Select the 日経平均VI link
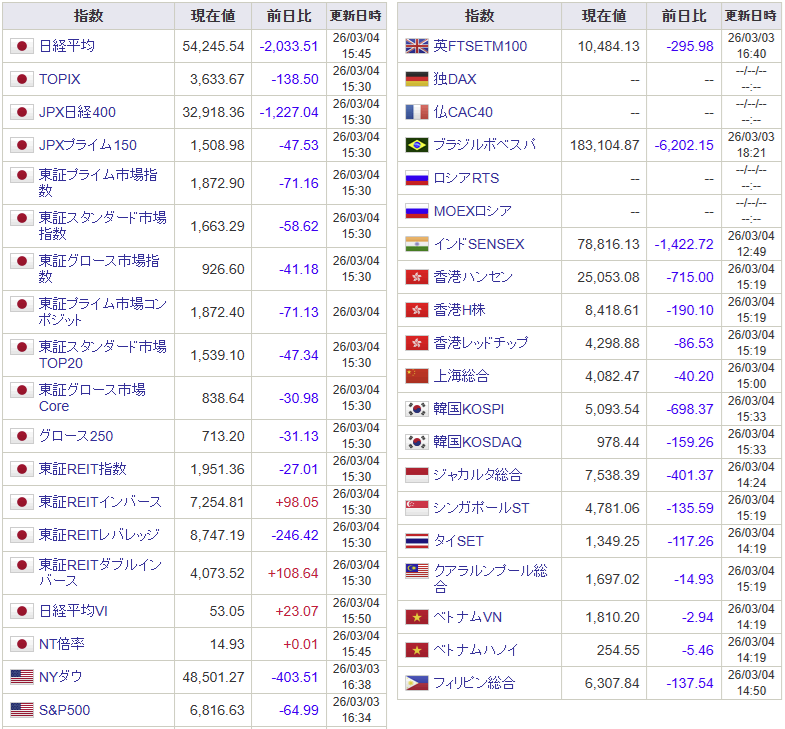785x729 pixels. [x=73, y=611]
